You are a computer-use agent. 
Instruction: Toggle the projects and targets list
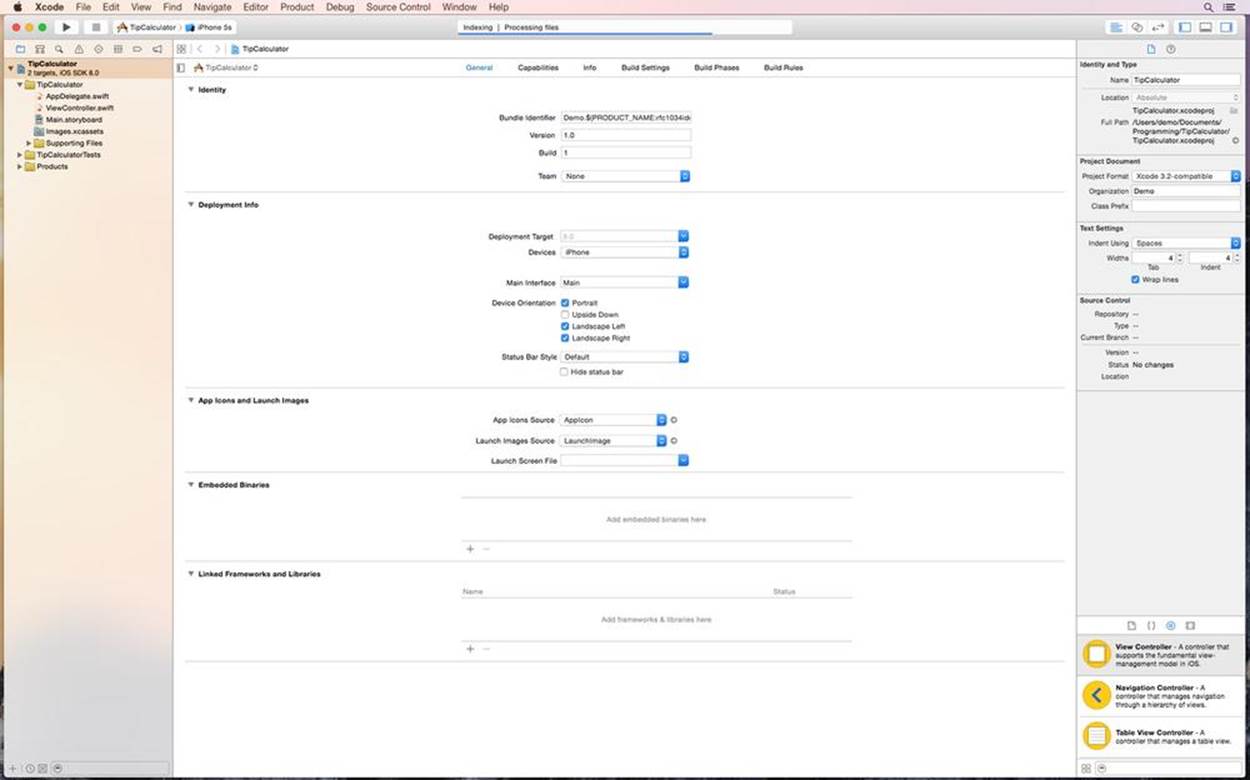click(x=181, y=68)
